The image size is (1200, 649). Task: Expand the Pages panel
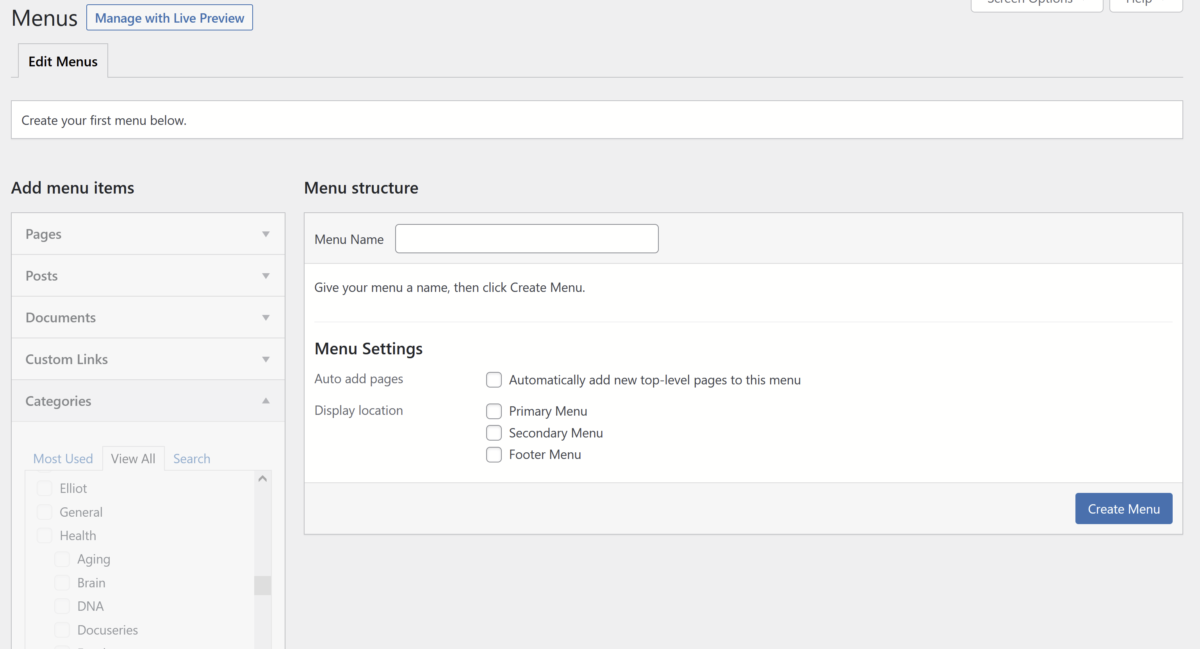(x=147, y=233)
